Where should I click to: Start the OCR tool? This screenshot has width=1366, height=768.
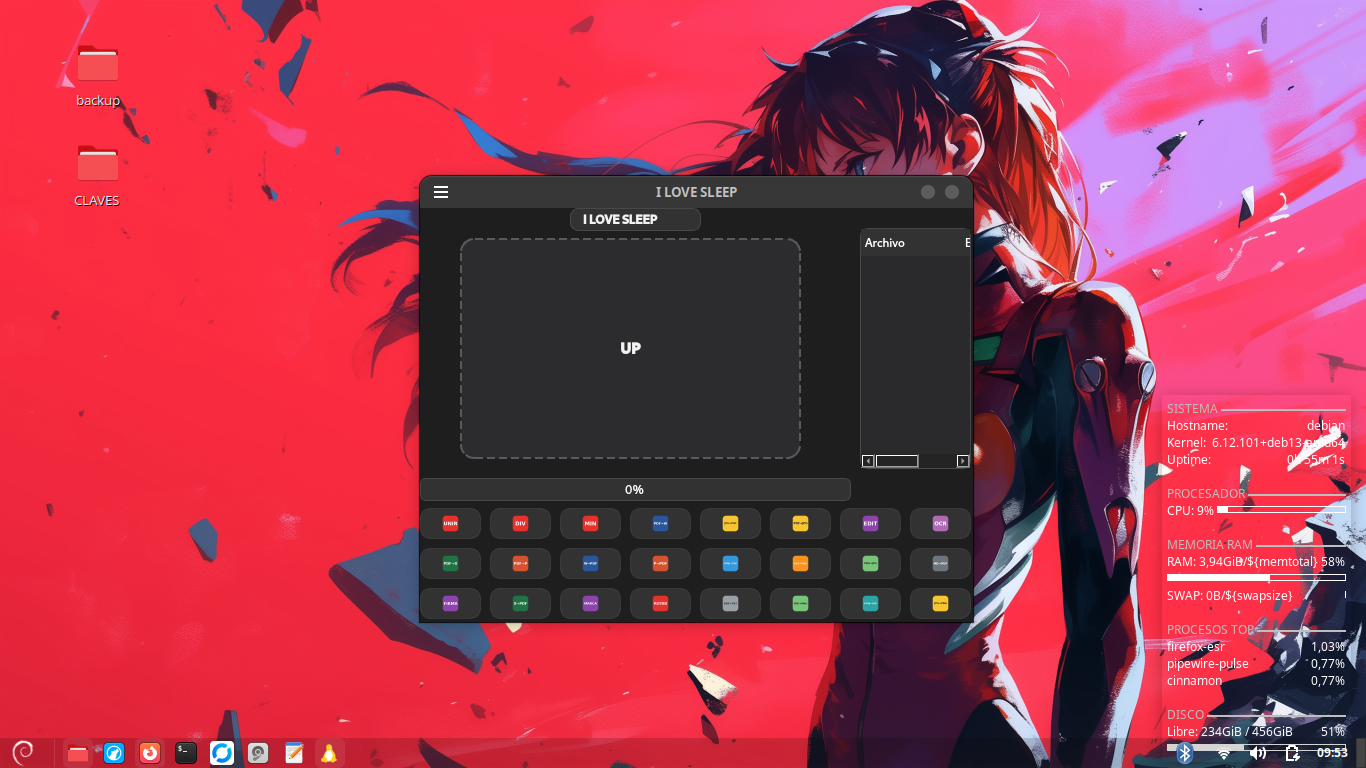tap(940, 523)
